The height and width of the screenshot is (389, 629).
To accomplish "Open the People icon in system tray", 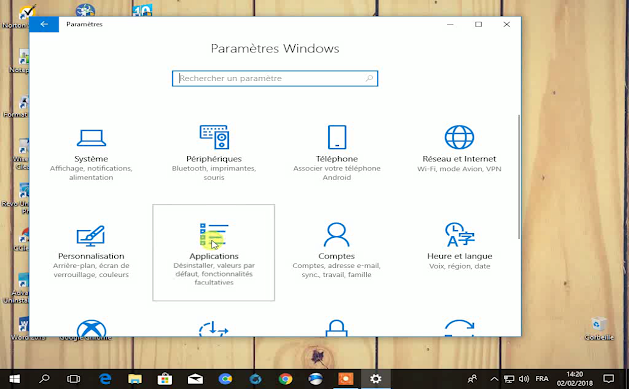I will tap(473, 379).
